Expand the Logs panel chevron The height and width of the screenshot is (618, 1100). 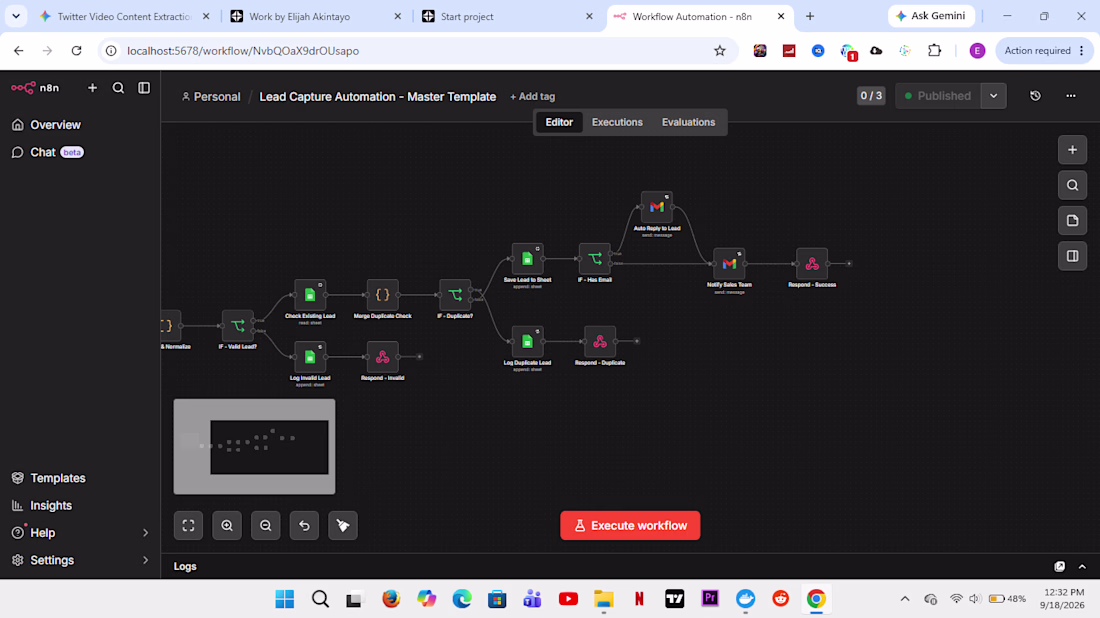[1082, 566]
